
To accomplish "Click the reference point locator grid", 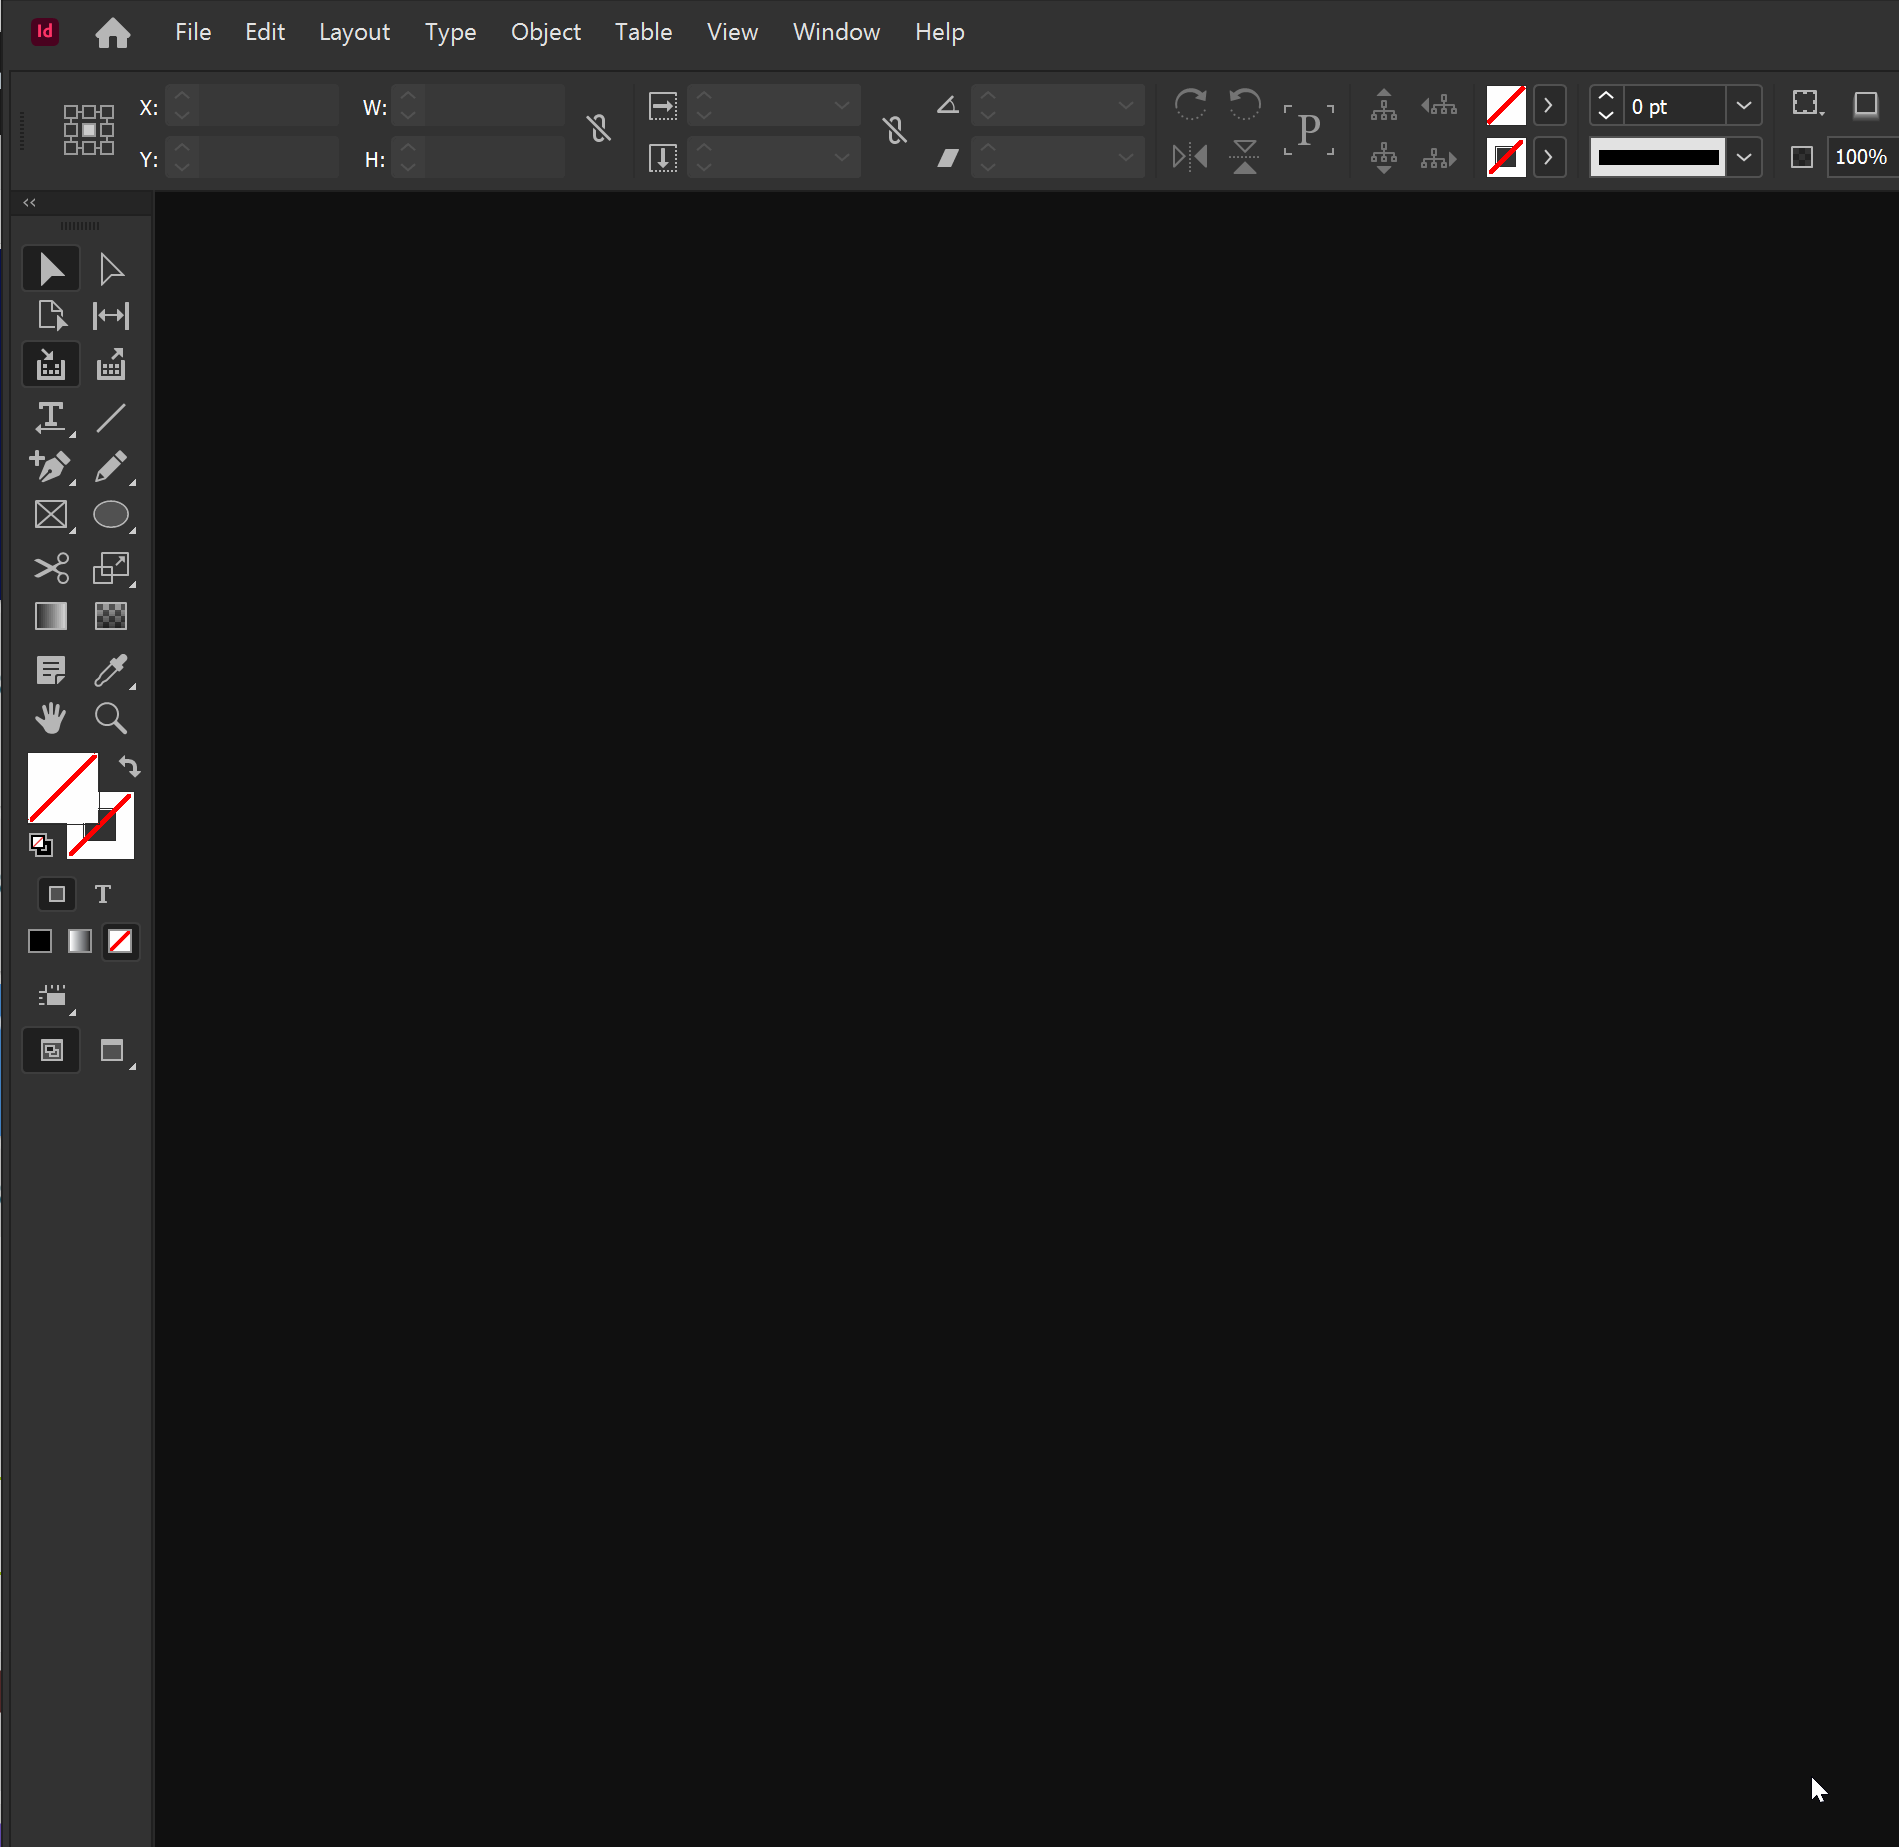I will click(x=89, y=130).
